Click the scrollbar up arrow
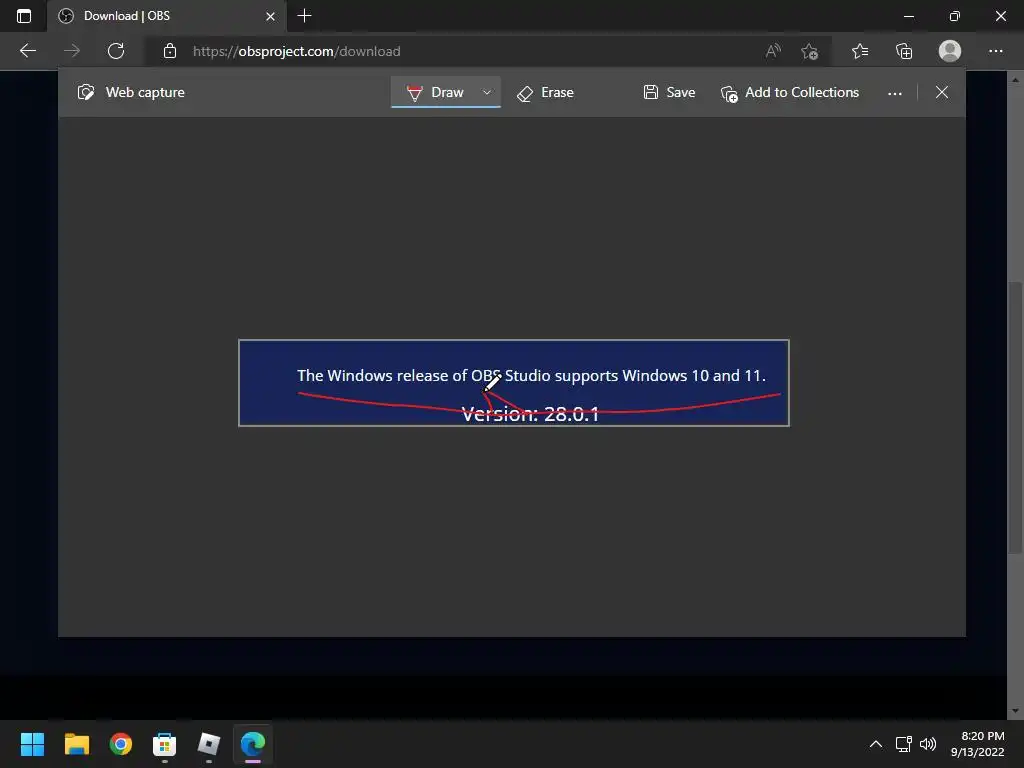The image size is (1024, 768). [1015, 79]
